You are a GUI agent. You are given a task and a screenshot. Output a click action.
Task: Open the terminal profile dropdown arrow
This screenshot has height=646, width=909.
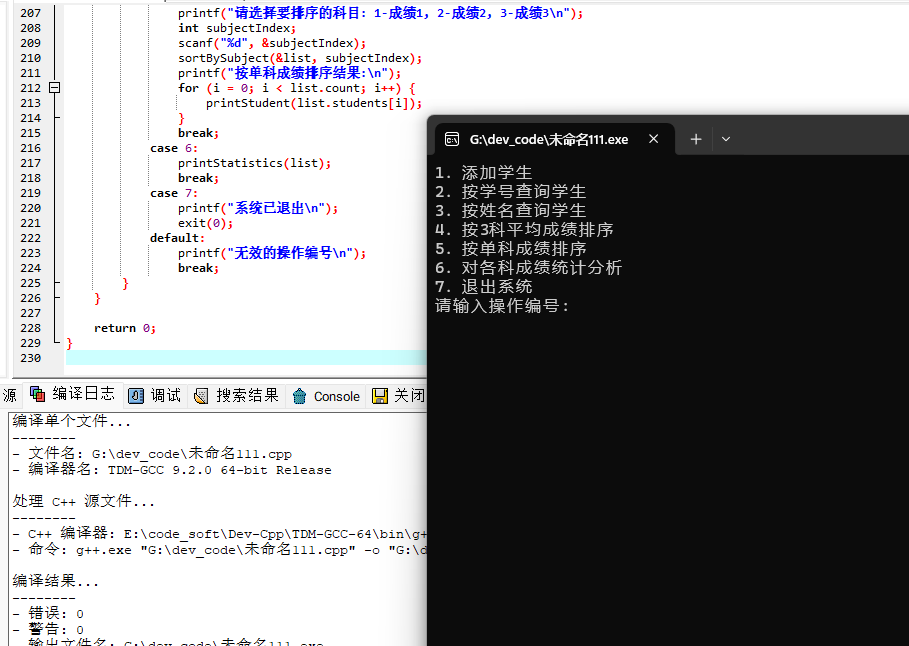click(726, 139)
